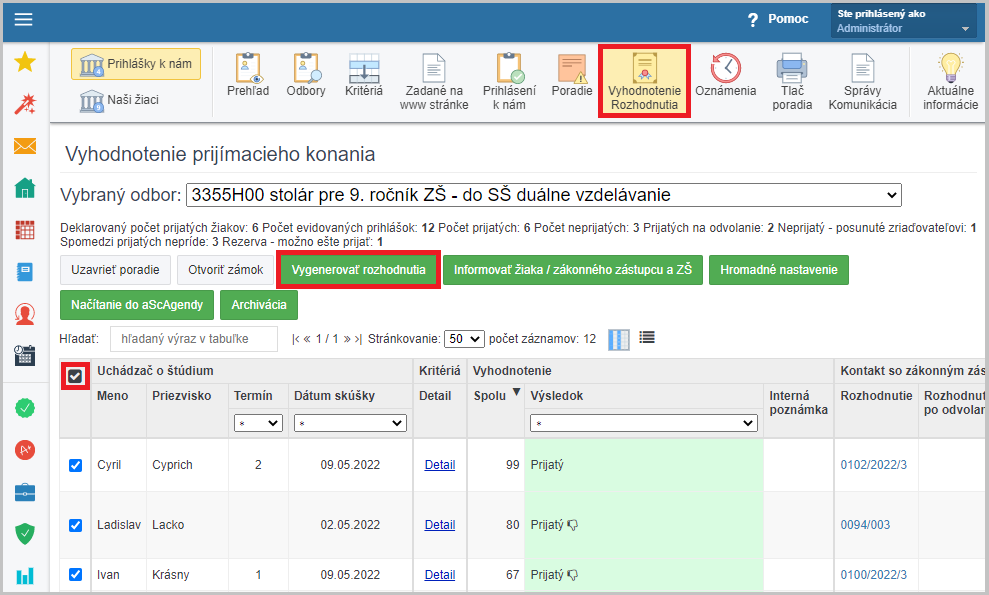Click the green house sidebar icon
The height and width of the screenshot is (595, 989).
[x=25, y=188]
